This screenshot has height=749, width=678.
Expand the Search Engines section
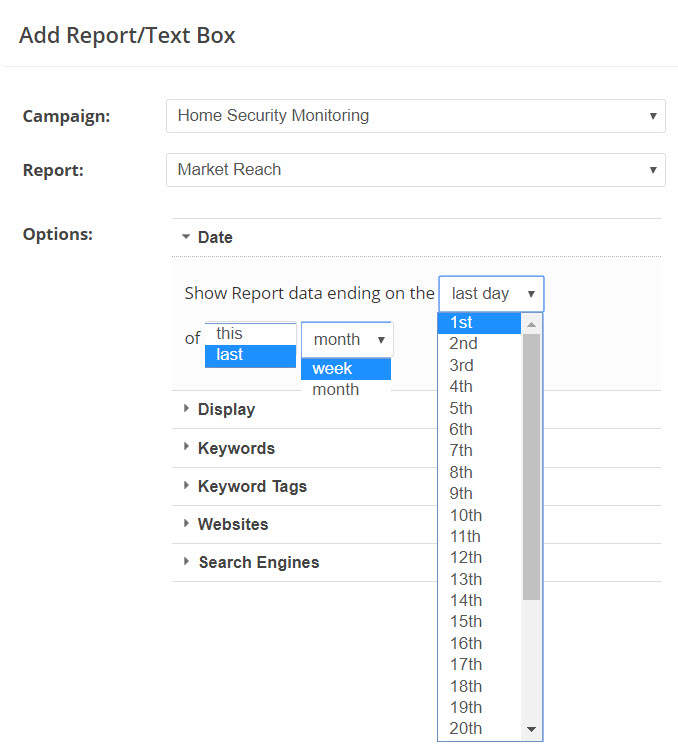click(258, 562)
